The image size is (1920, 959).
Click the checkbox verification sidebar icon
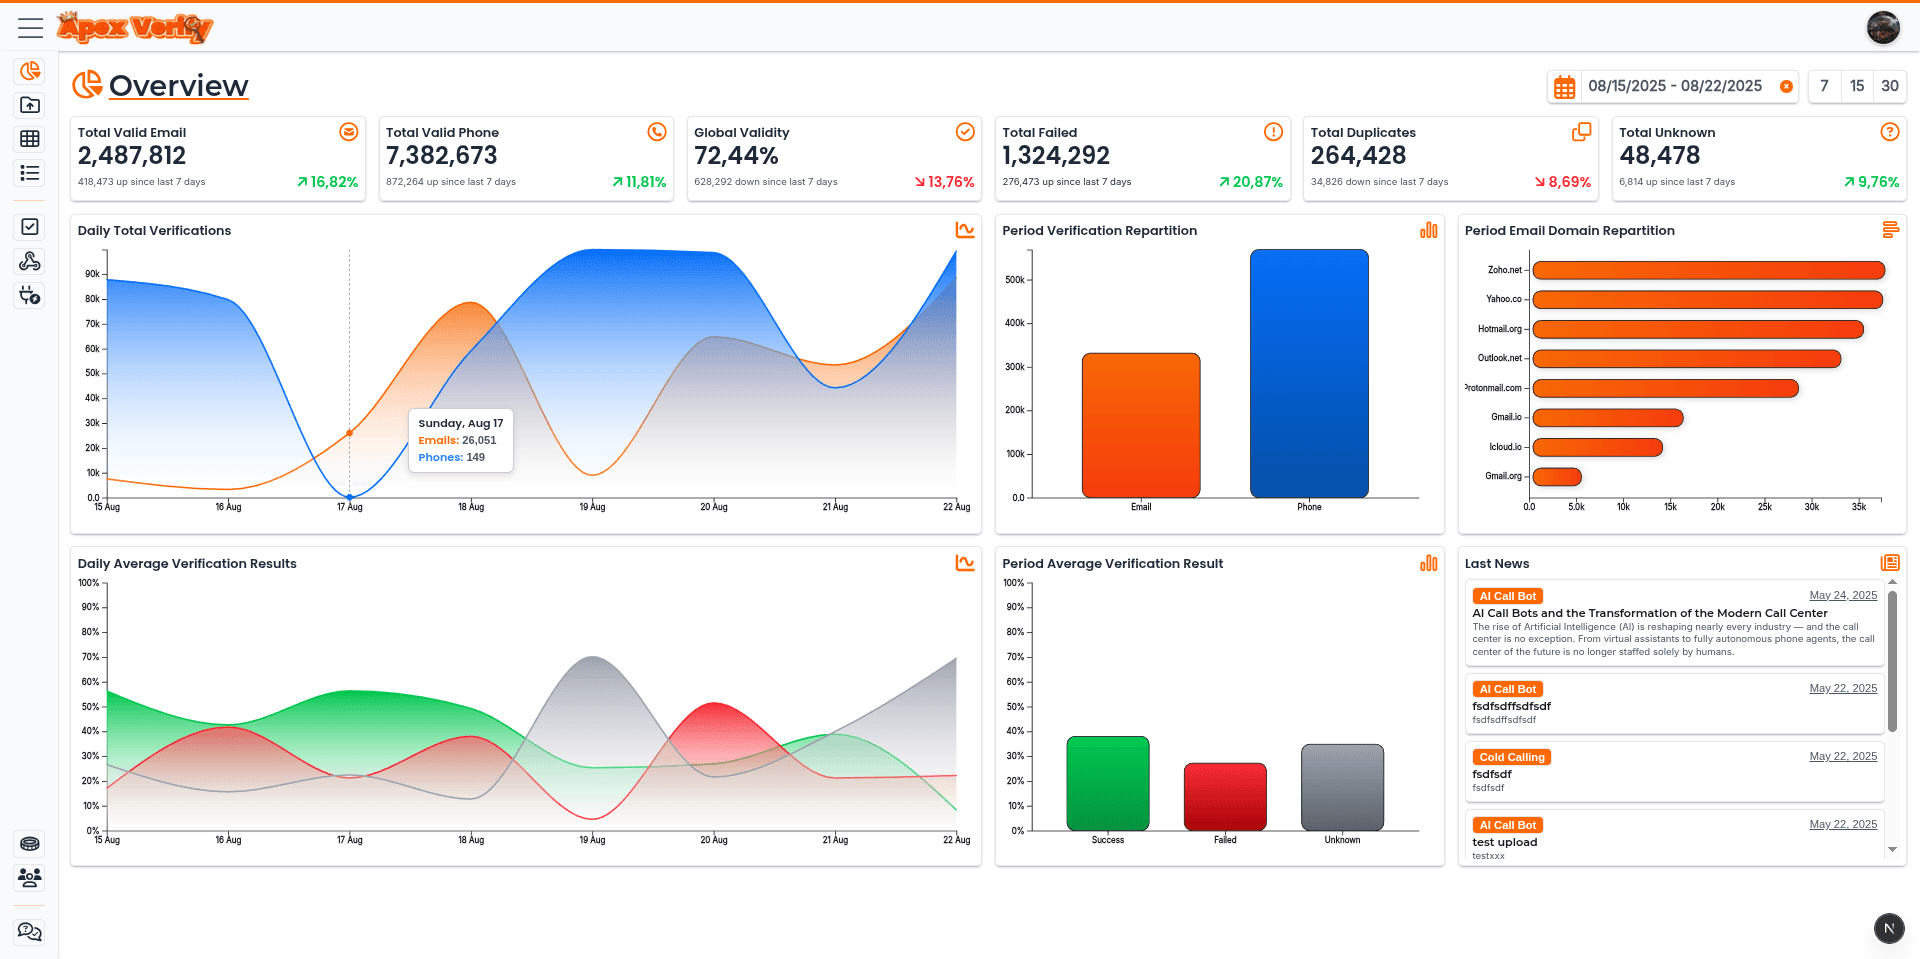pos(30,227)
